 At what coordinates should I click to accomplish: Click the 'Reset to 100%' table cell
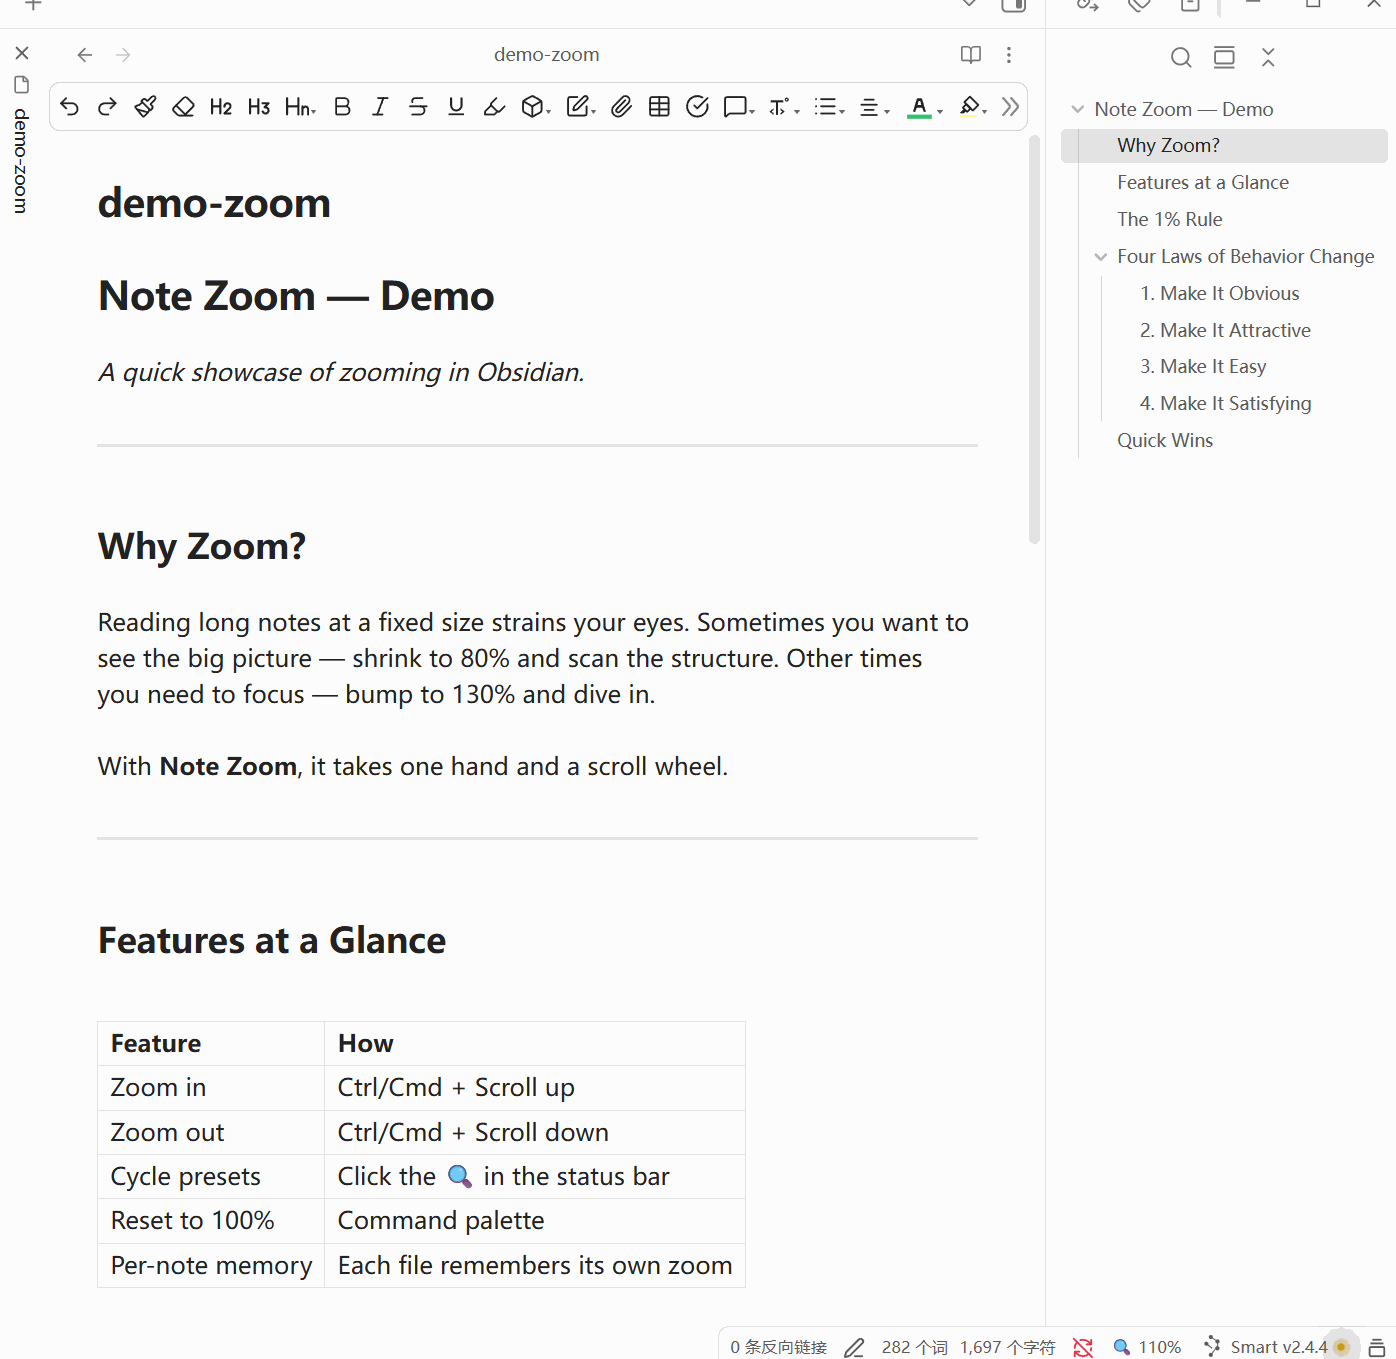coord(211,1221)
